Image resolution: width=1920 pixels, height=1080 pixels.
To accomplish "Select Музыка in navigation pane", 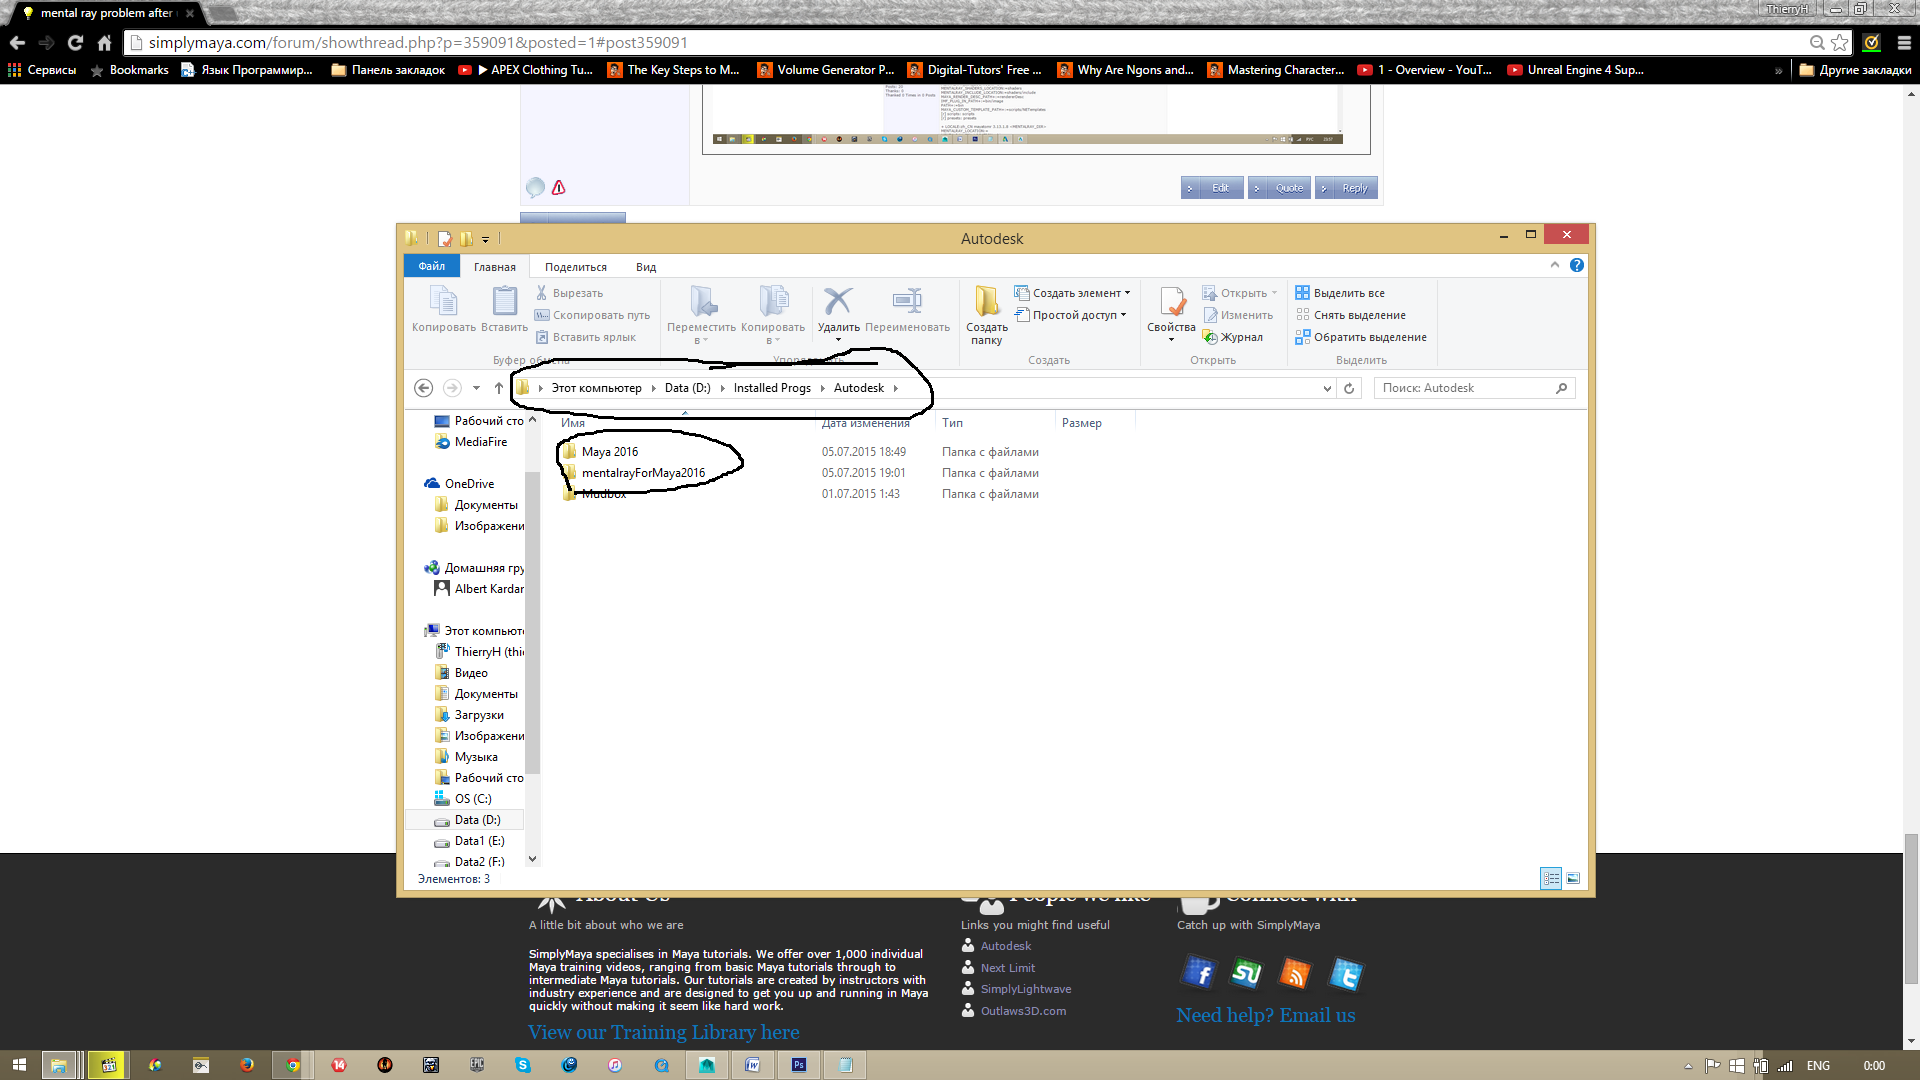I will point(476,757).
